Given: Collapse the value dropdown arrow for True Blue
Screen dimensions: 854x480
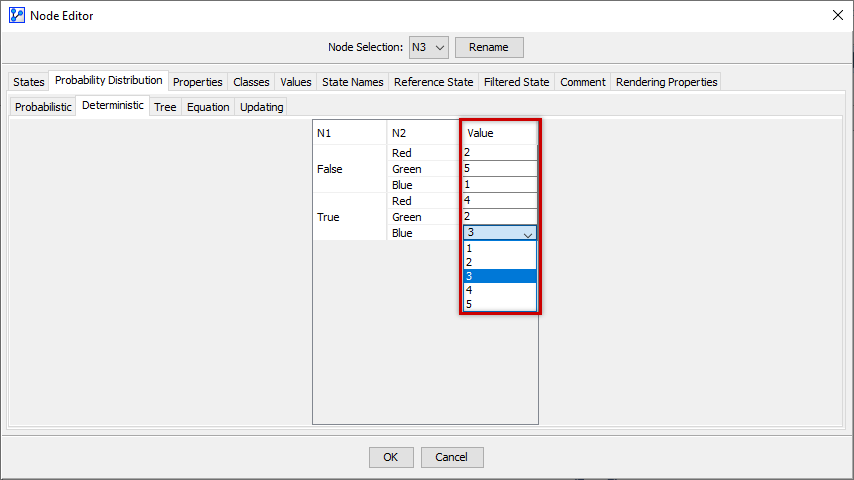Looking at the screenshot, I should pos(528,233).
